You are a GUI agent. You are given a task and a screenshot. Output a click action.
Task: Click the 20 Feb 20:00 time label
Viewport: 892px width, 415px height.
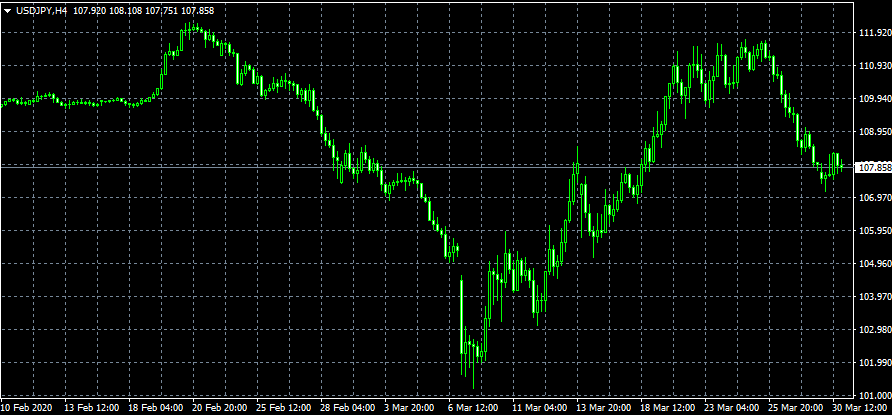tap(219, 408)
